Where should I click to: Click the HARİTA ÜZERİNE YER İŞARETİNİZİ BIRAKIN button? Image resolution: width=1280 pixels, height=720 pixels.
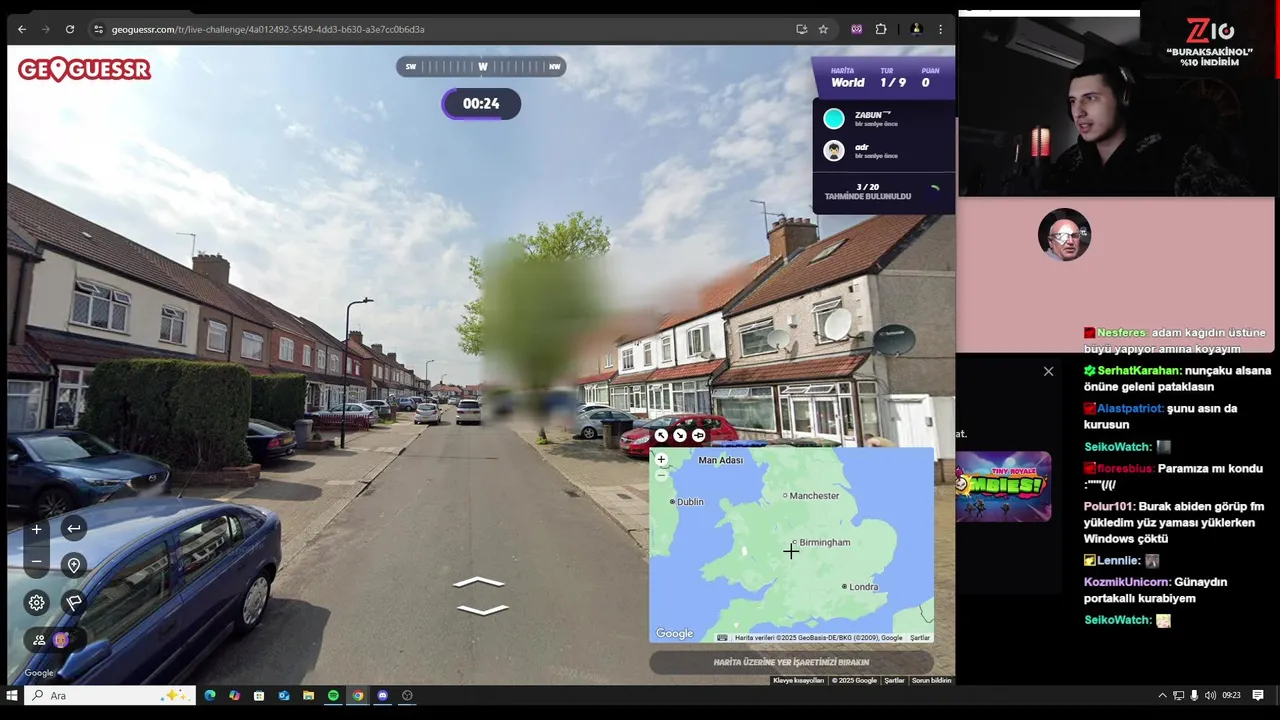(791, 662)
